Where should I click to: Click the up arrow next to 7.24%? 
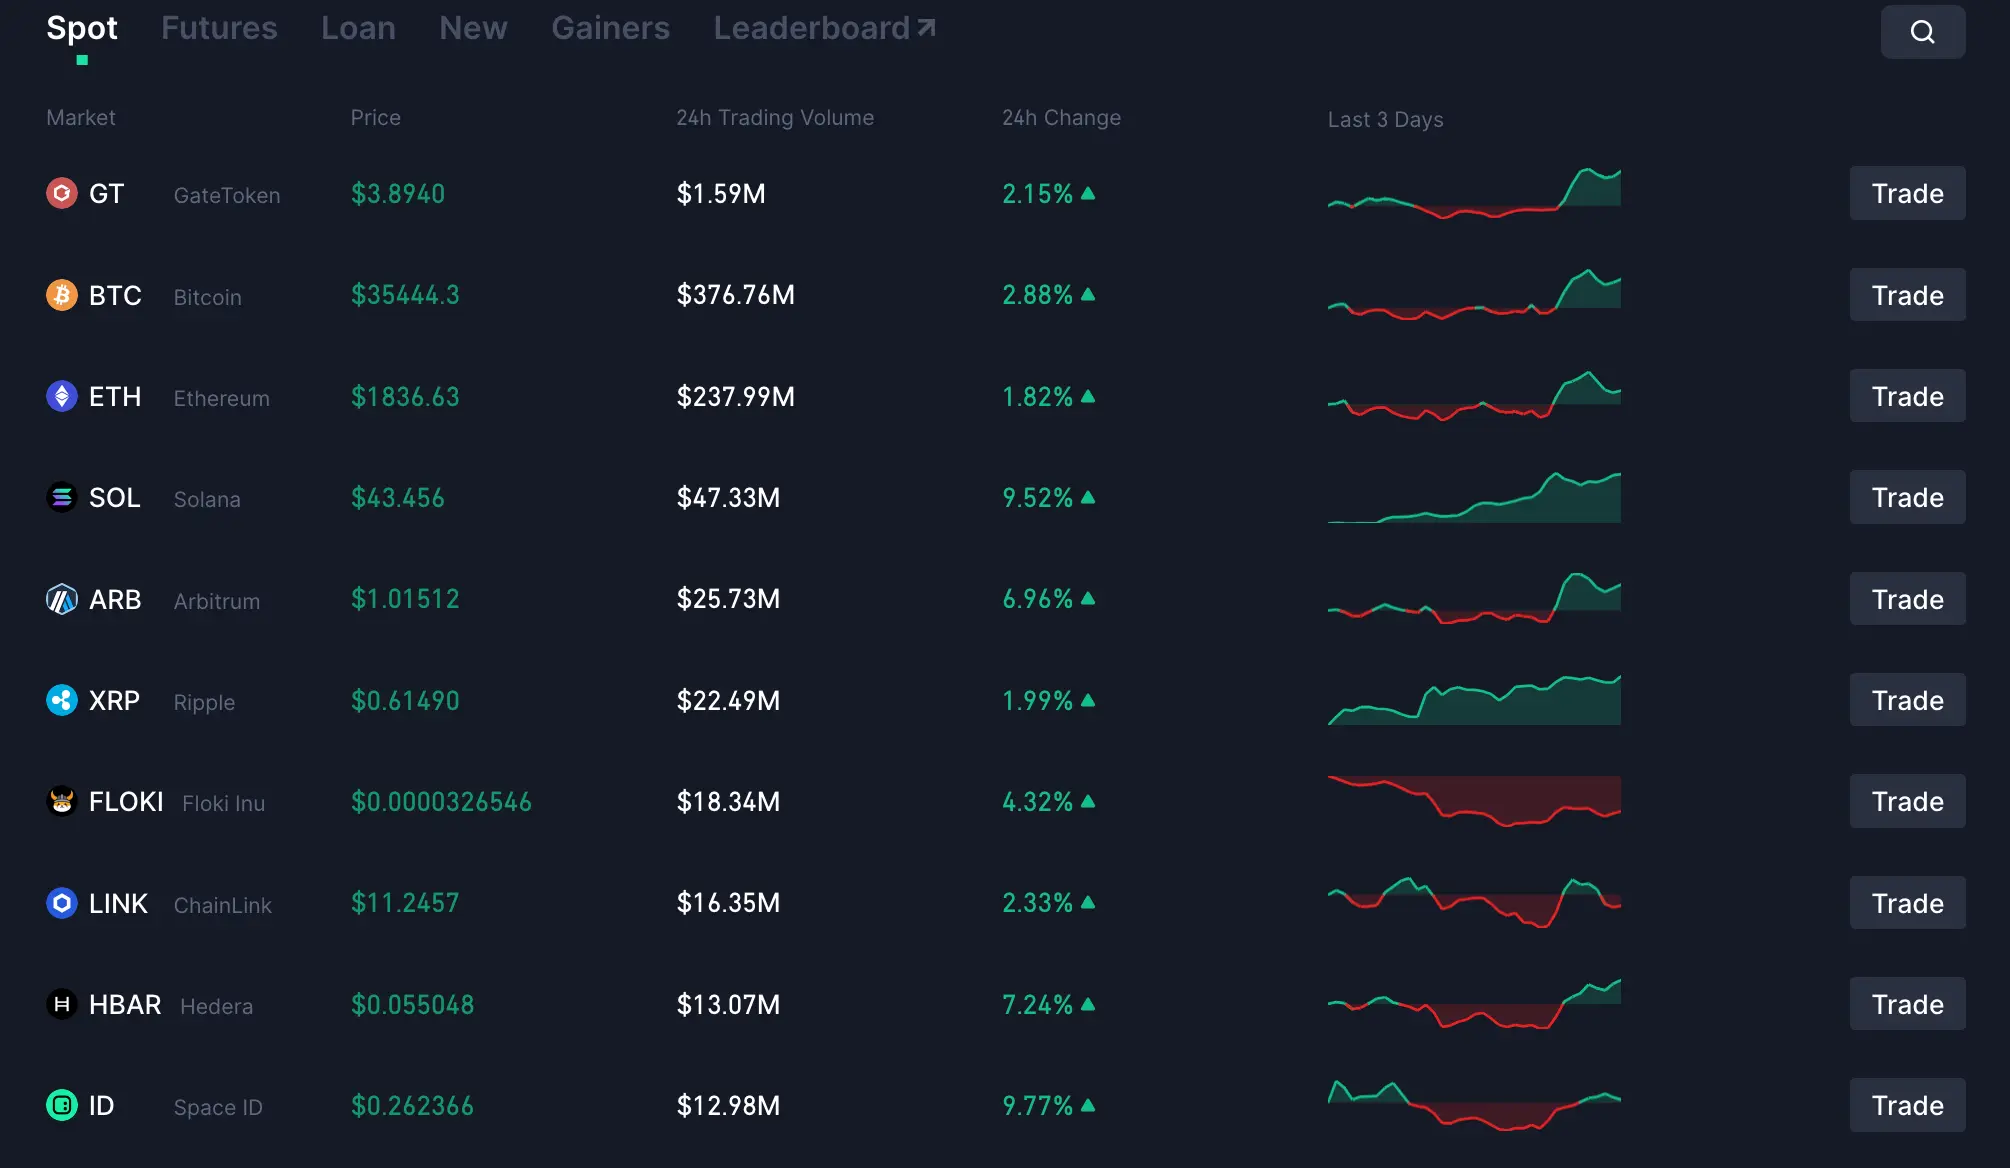(1088, 1004)
